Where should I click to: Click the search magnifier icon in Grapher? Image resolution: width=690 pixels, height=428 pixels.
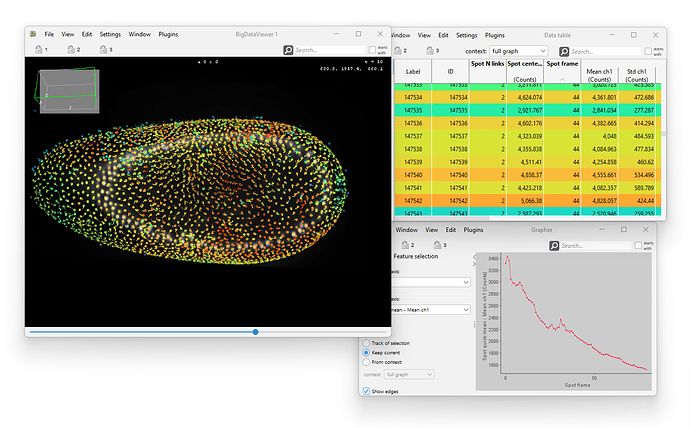554,245
